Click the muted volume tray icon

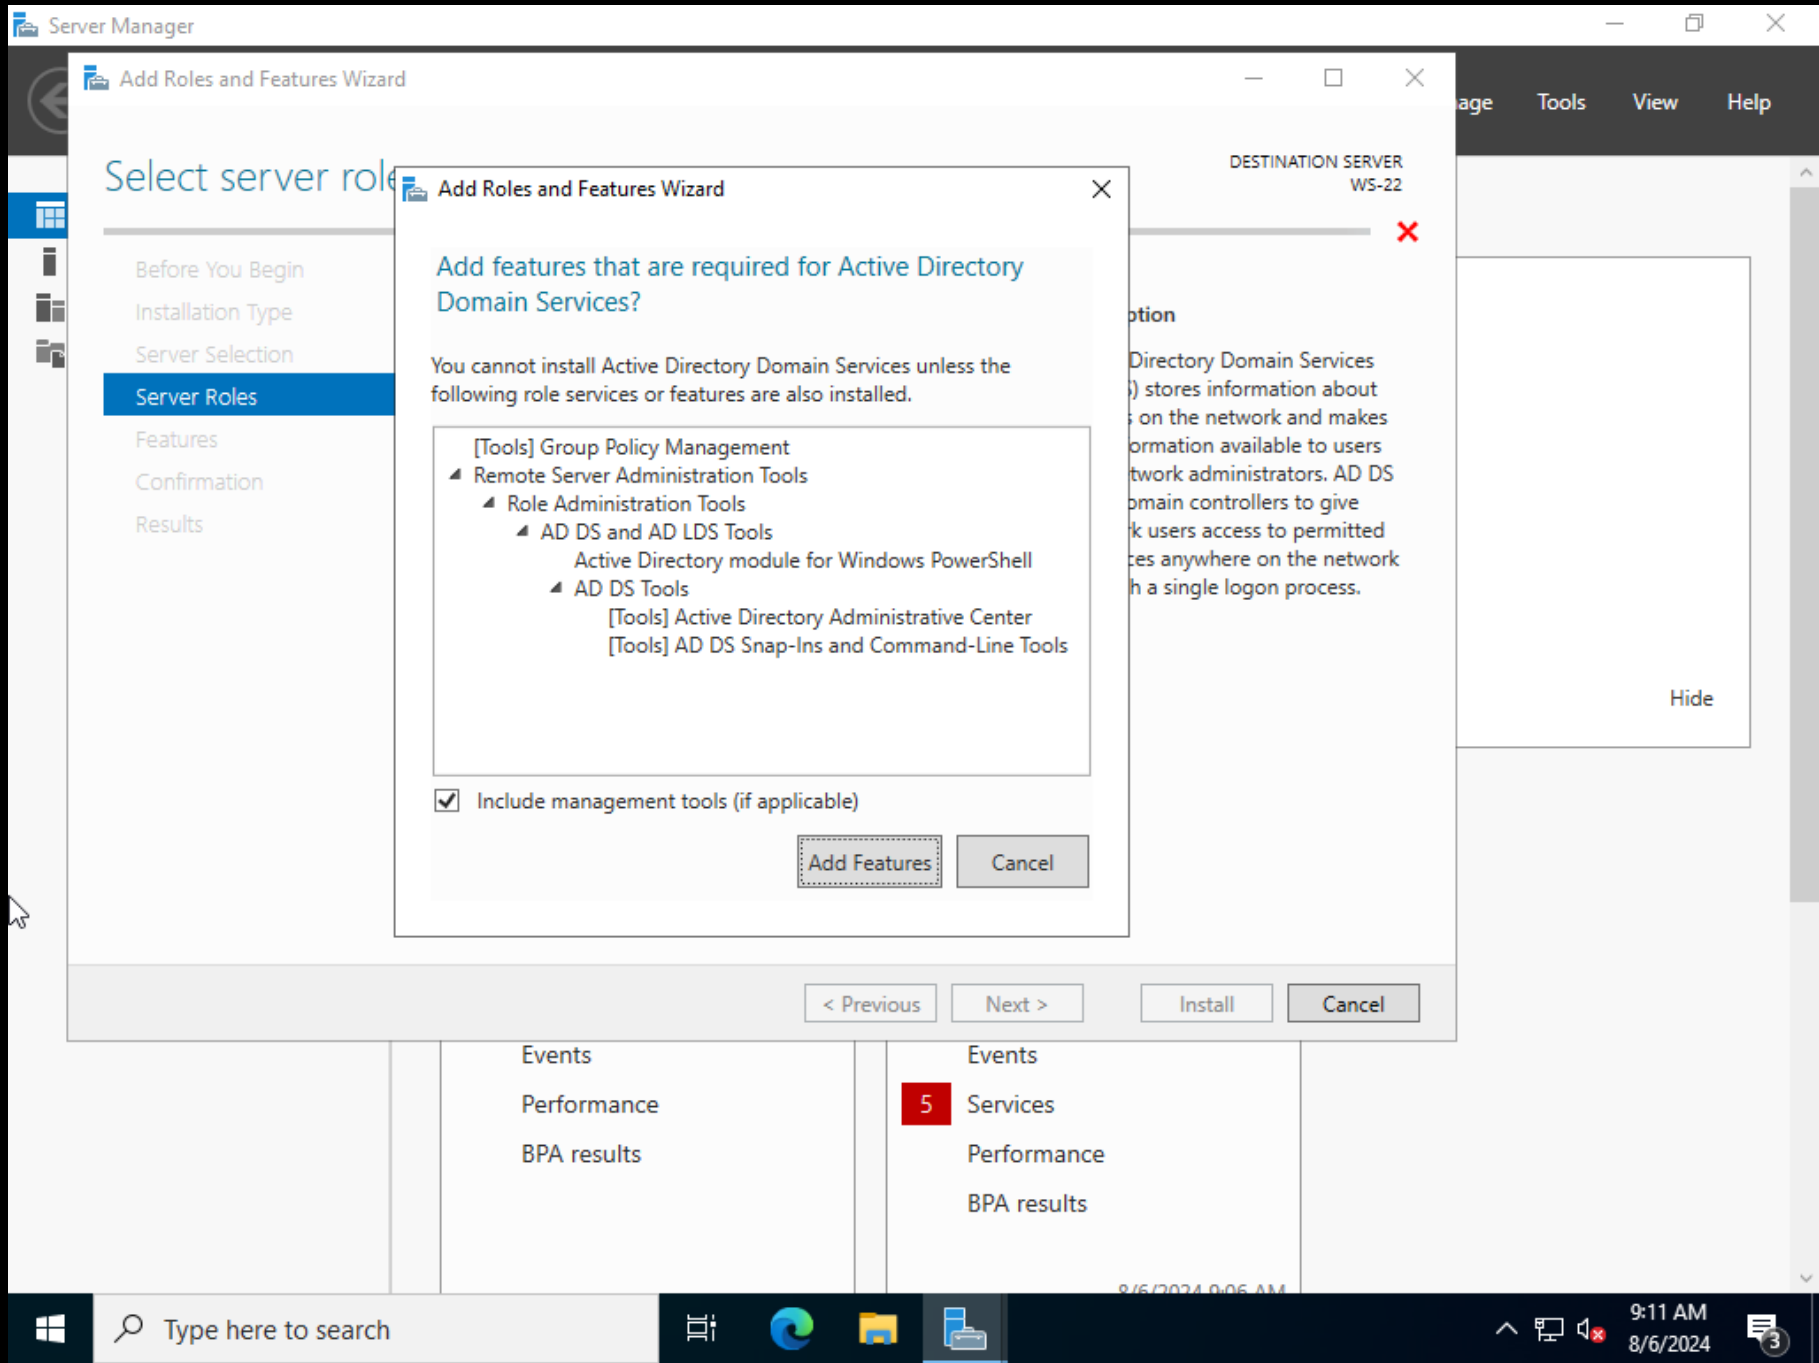[1590, 1329]
